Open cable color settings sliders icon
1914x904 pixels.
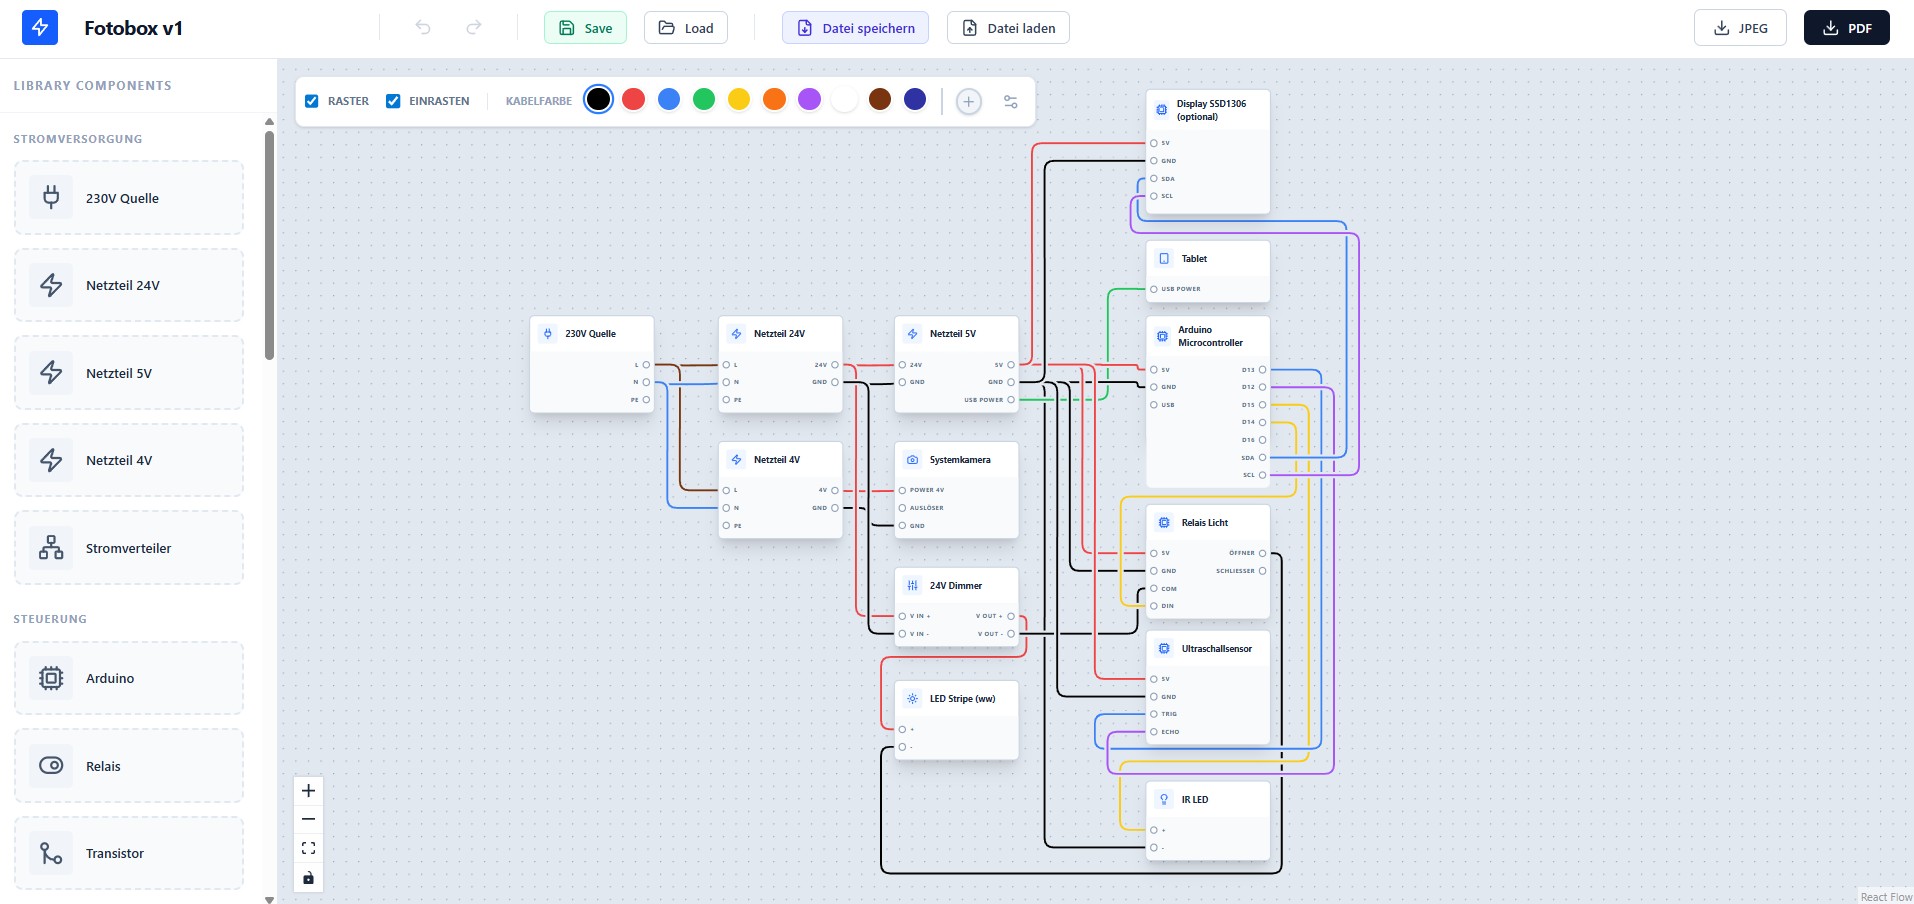pyautogui.click(x=1011, y=101)
